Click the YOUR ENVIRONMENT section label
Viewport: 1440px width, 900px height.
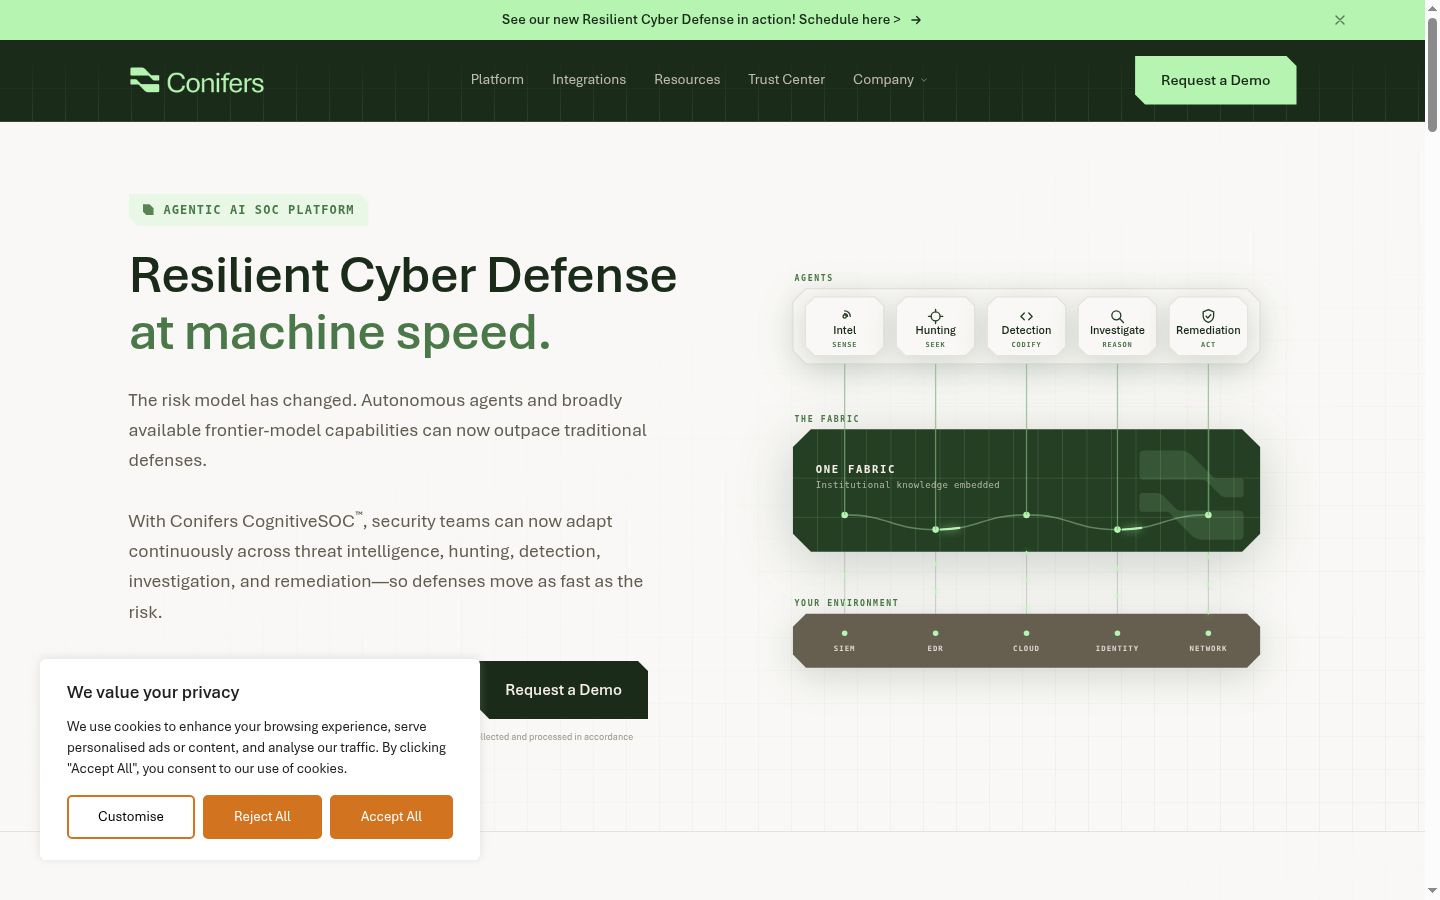(x=846, y=603)
